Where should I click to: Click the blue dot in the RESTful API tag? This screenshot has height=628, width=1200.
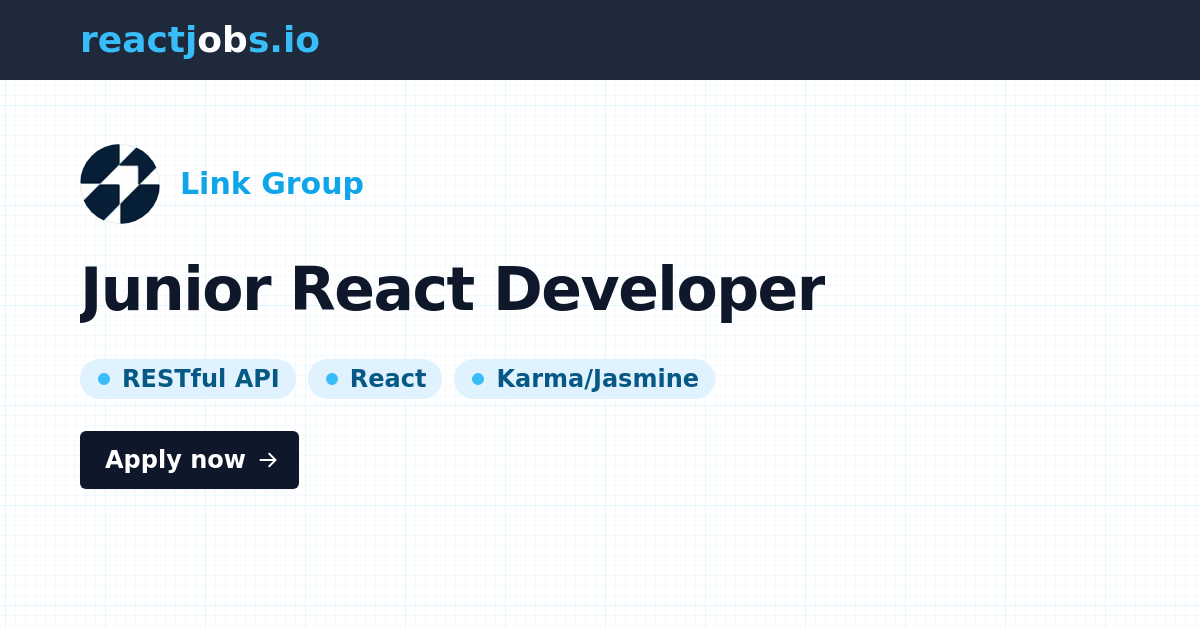[x=104, y=379]
